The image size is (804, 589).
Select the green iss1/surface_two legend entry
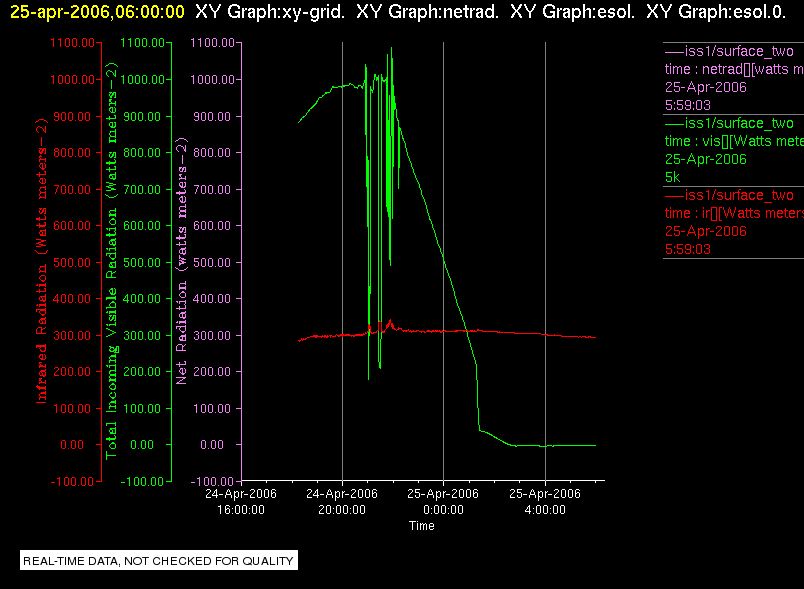click(x=729, y=123)
